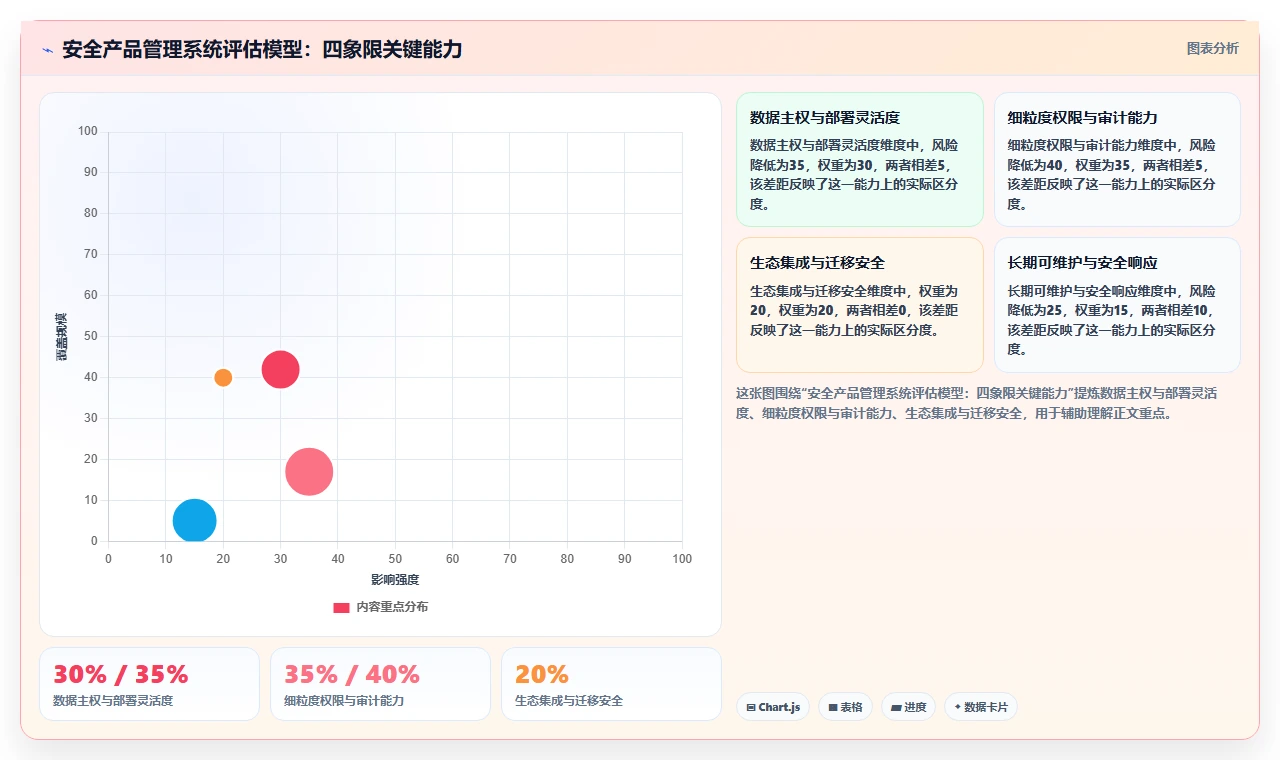
Task: Click the 覆盖范围 y-axis title
Action: coord(62,336)
